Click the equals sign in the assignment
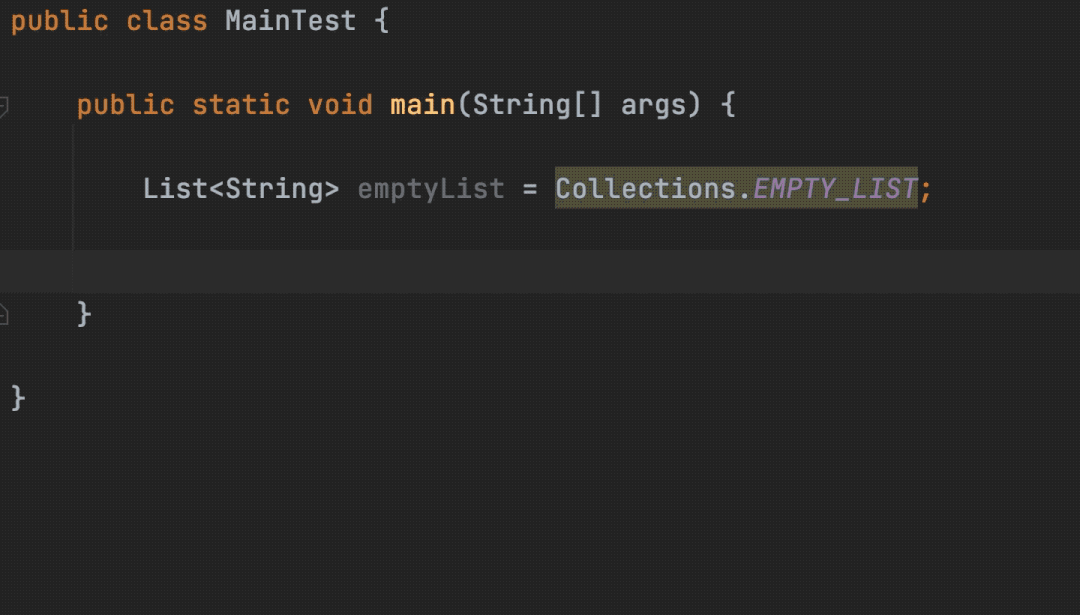1080x615 pixels. (530, 189)
